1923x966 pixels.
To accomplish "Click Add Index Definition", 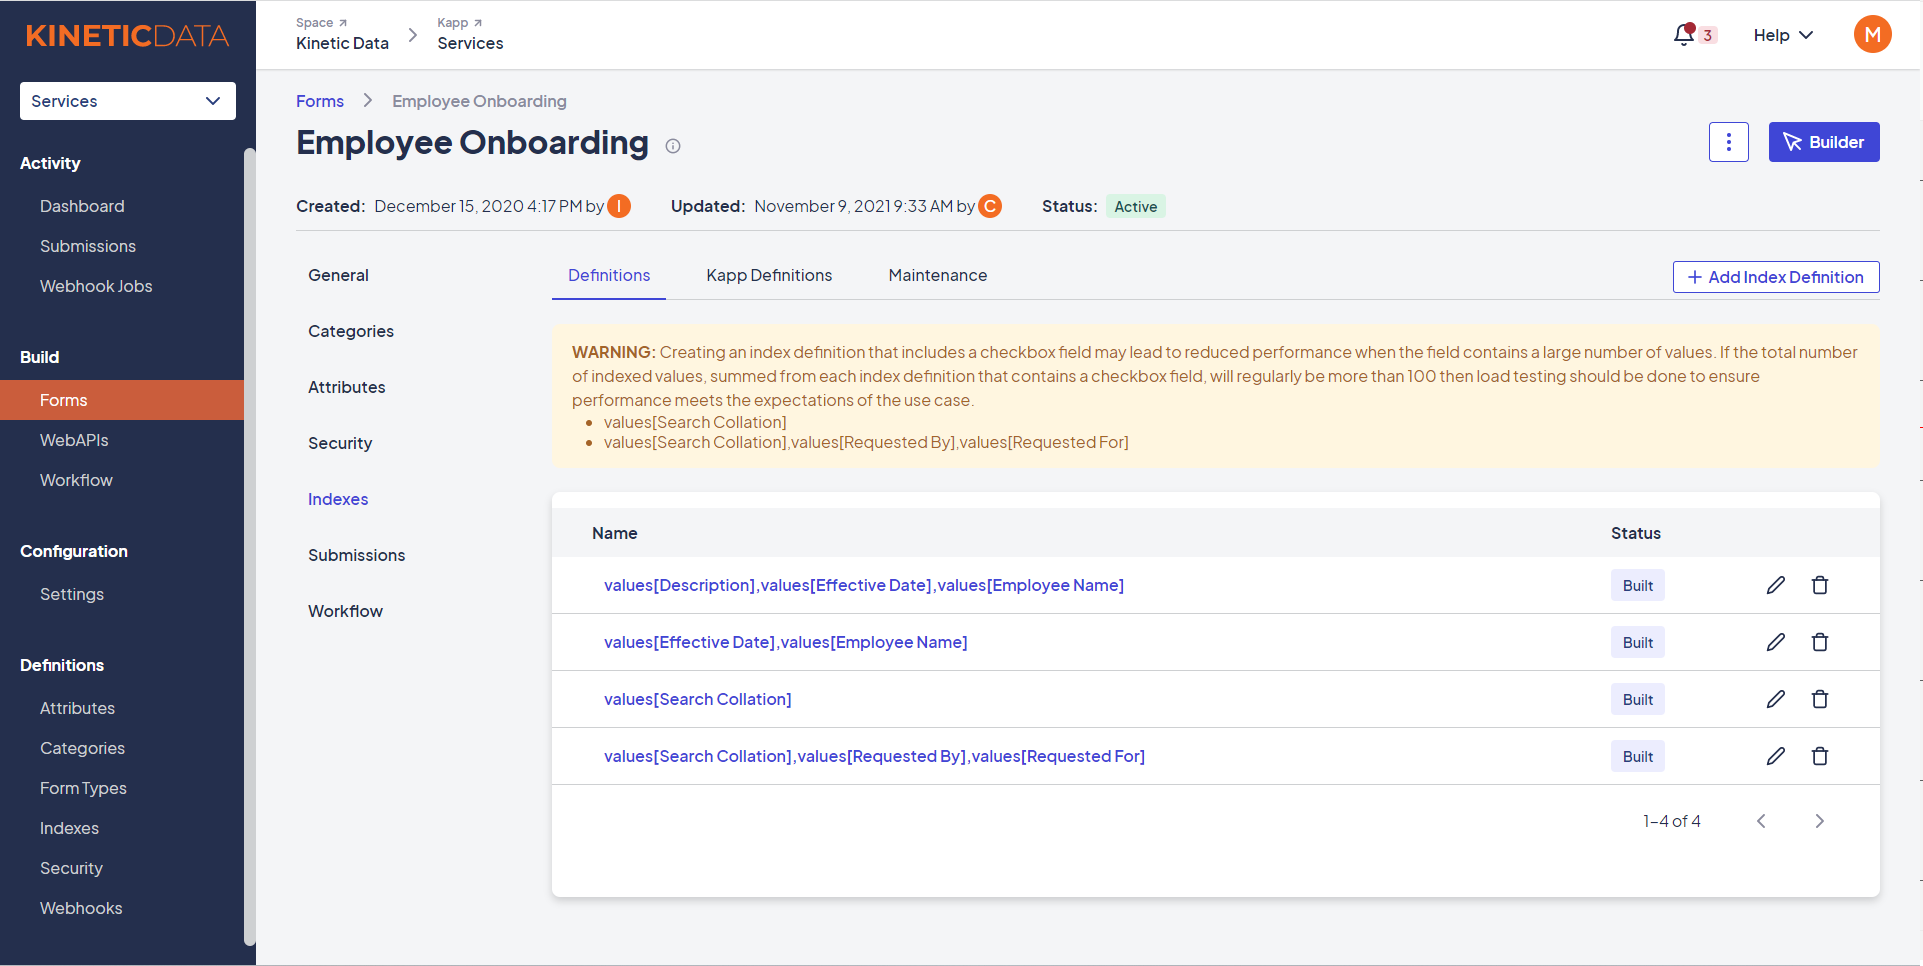I will (x=1776, y=277).
